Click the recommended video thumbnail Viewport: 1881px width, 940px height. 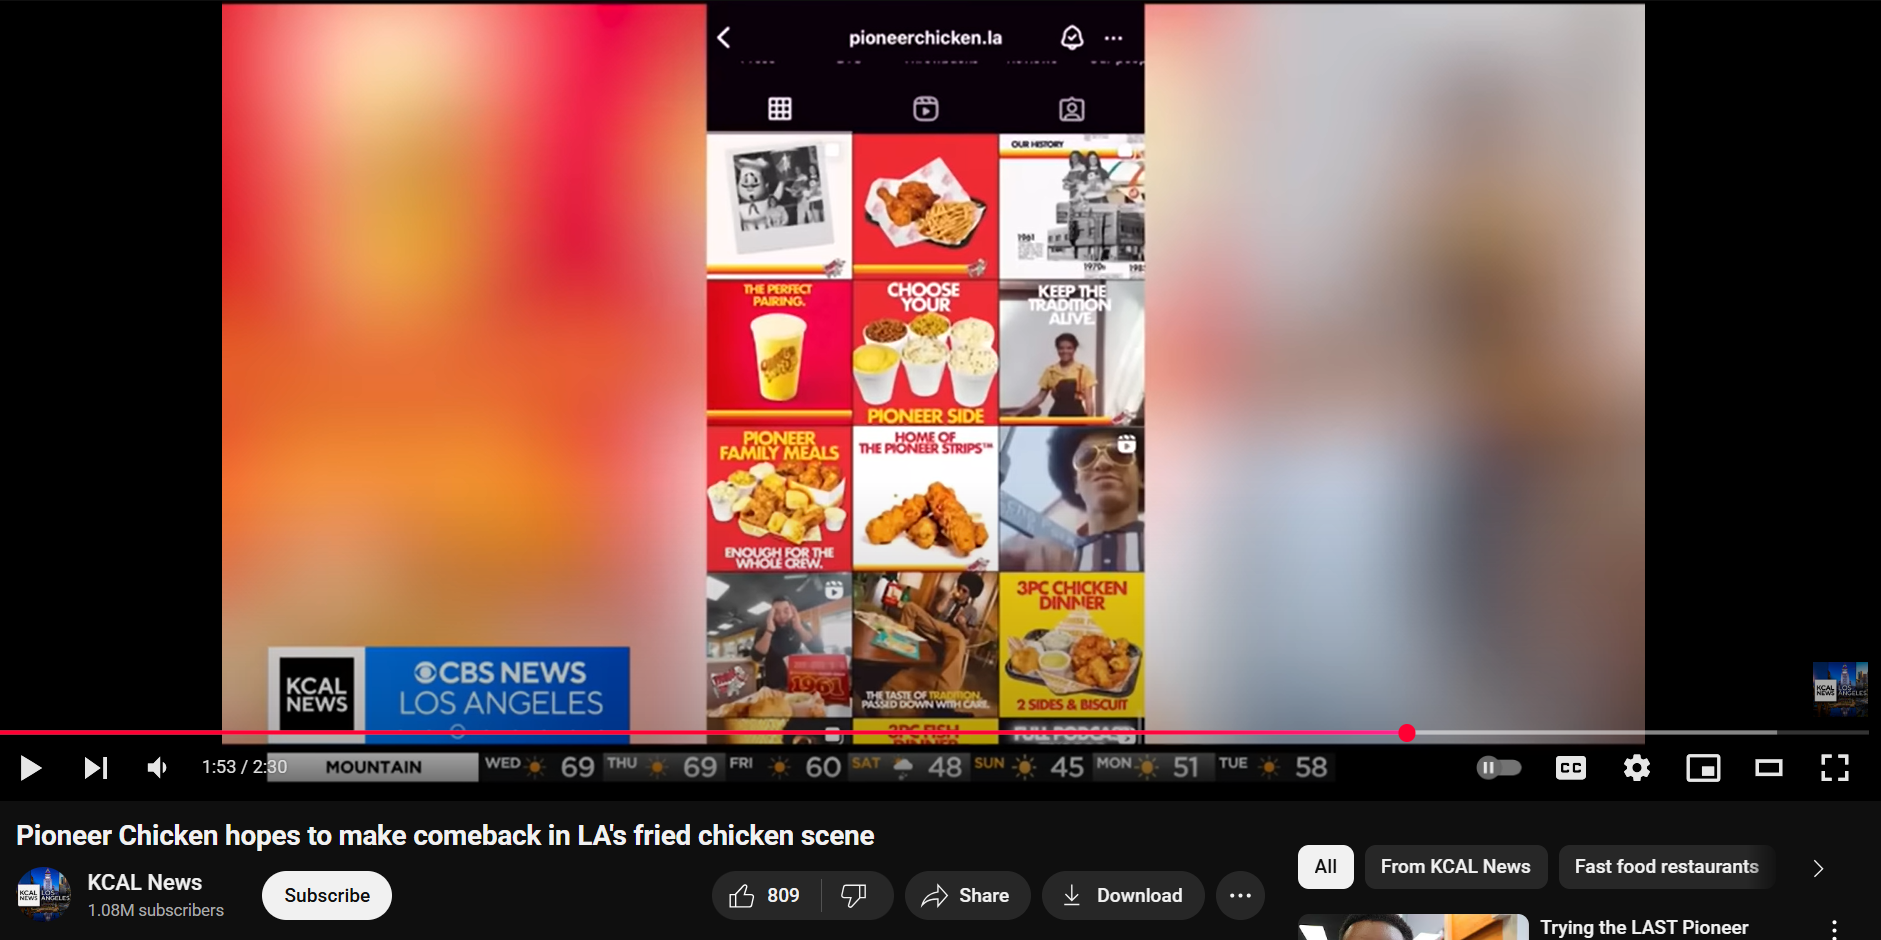1413,928
